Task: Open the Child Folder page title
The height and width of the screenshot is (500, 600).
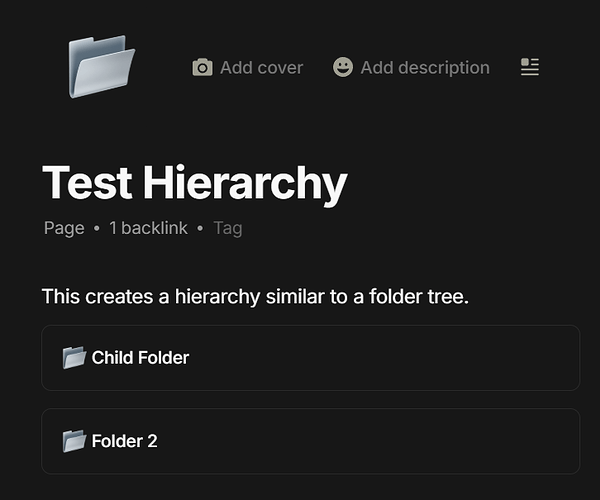Action: [x=140, y=358]
